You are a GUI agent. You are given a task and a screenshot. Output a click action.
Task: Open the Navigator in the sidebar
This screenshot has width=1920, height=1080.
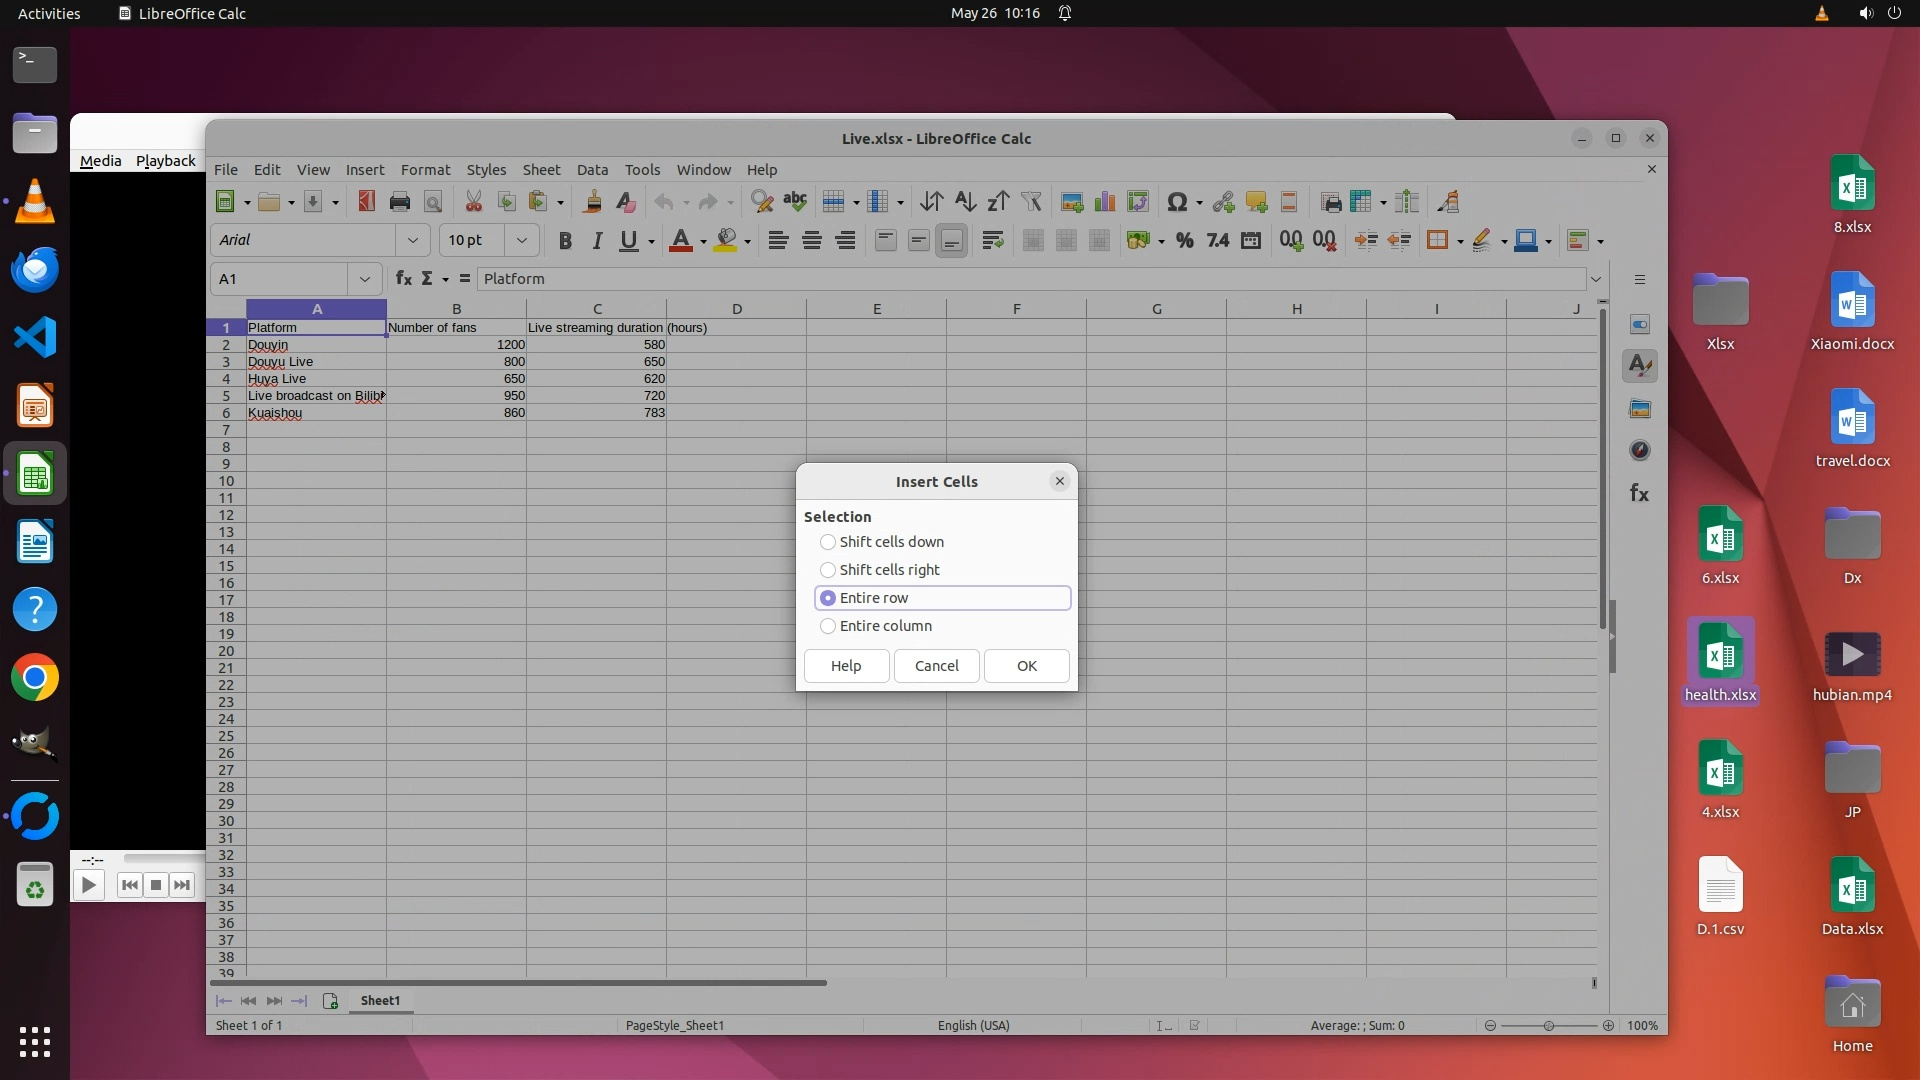(1640, 451)
